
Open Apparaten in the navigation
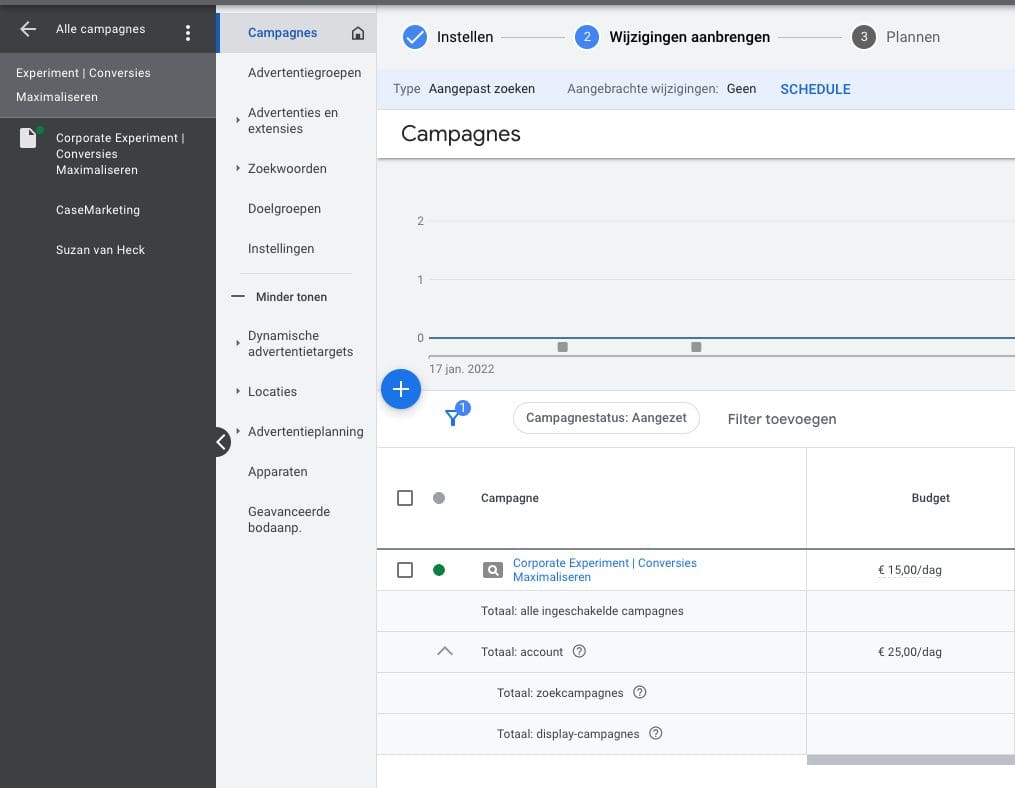coord(278,471)
